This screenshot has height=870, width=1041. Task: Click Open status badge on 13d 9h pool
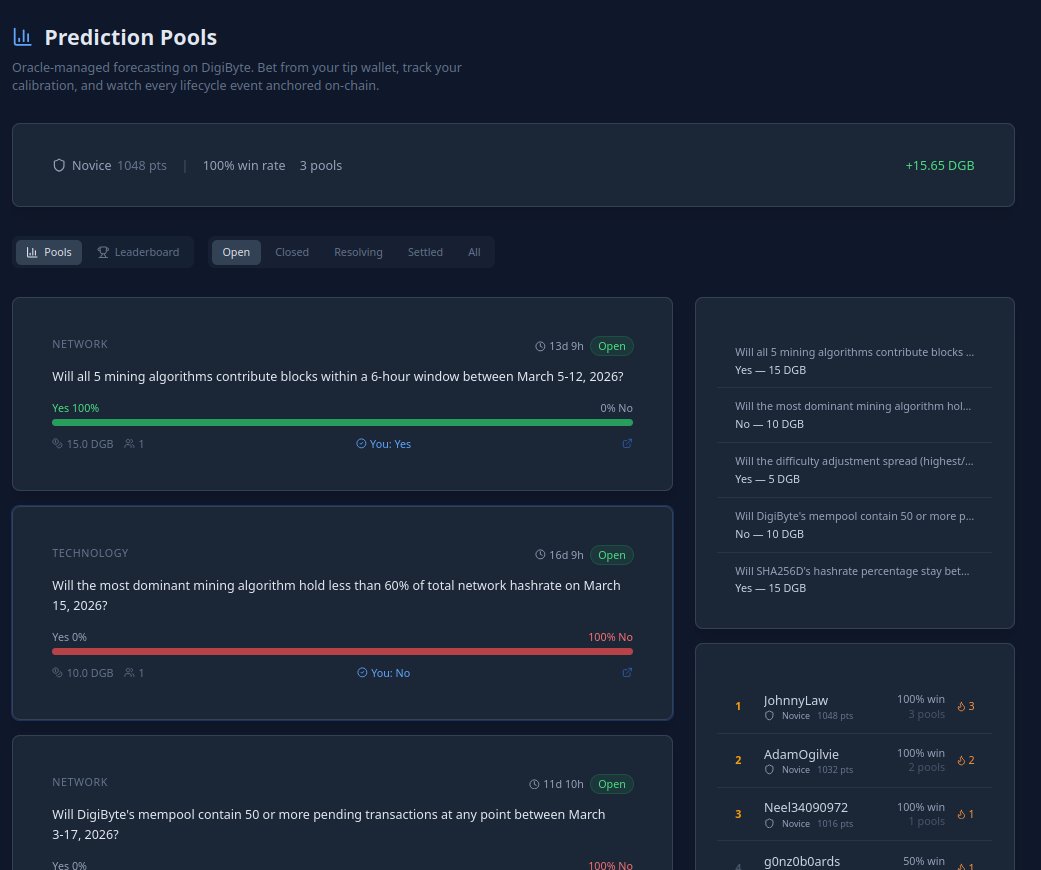click(x=611, y=347)
